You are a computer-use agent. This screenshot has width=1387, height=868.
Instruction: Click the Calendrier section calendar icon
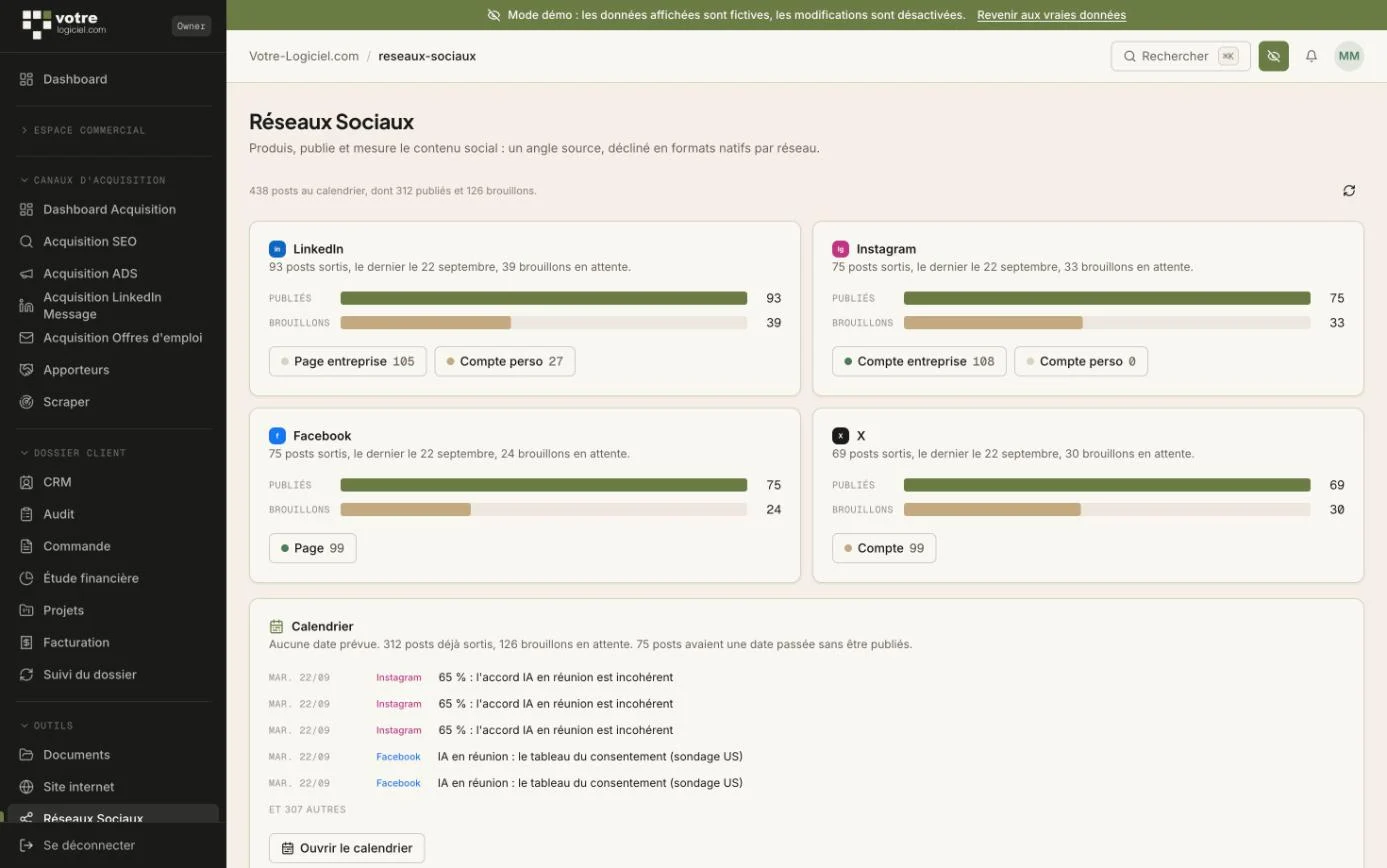tap(277, 627)
